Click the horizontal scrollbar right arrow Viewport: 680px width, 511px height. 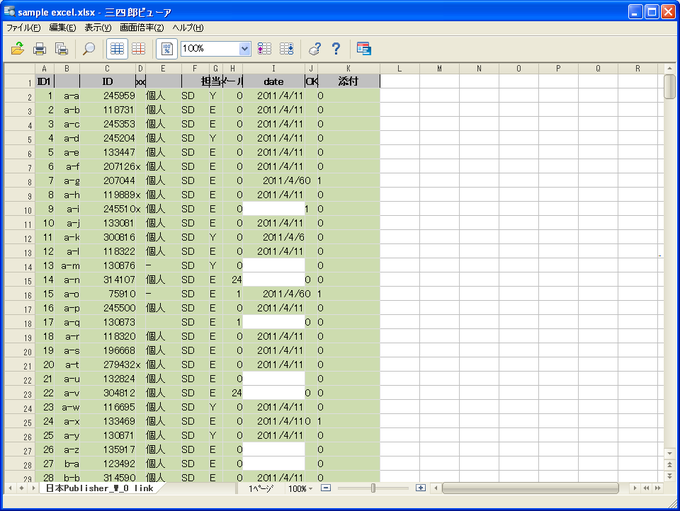(635, 488)
